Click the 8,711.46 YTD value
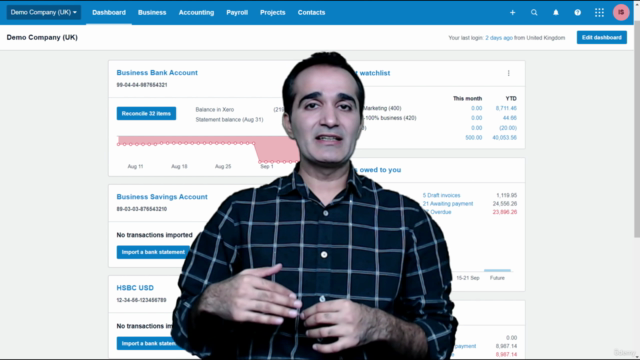640x360 pixels. pyautogui.click(x=506, y=108)
